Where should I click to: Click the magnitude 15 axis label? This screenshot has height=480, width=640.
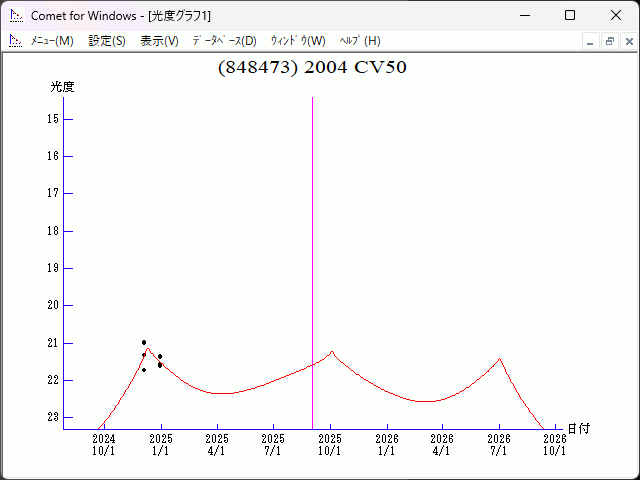point(52,119)
